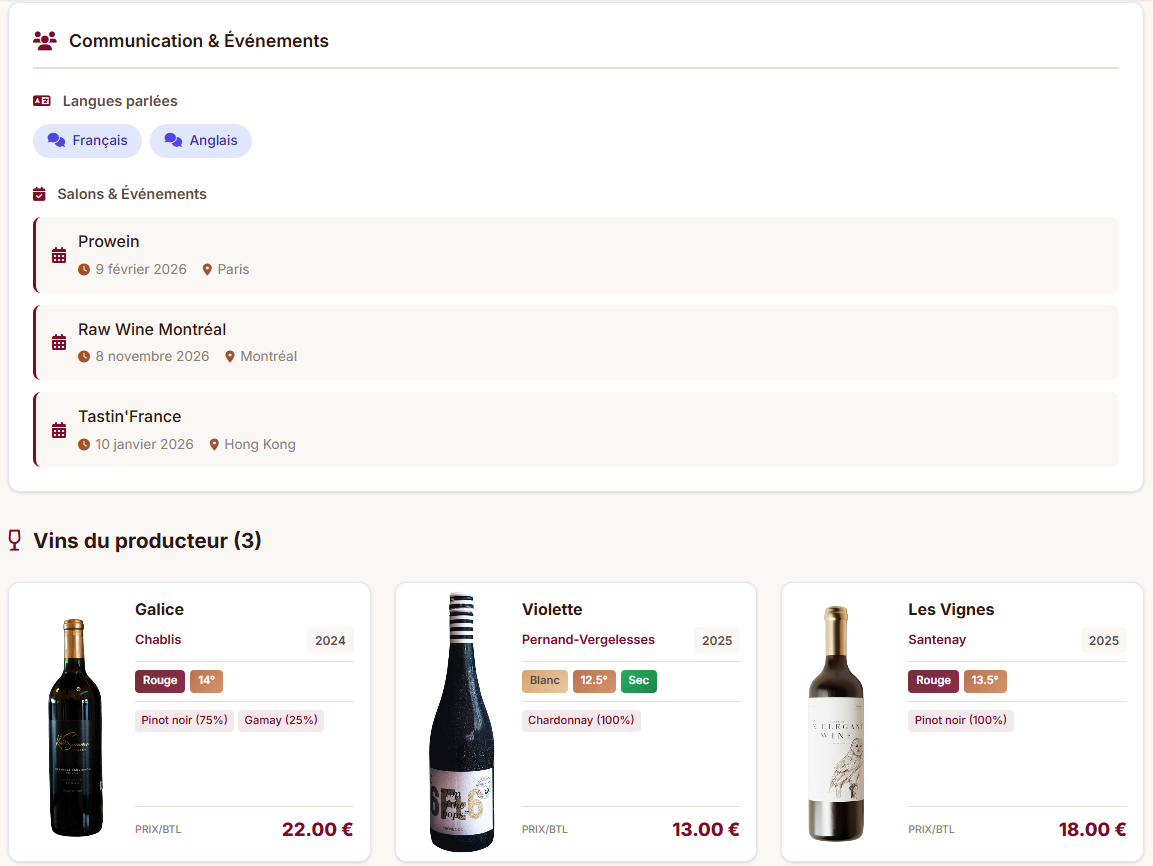This screenshot has width=1153, height=866.
Task: Click the wine glass icon near Vins du producteur
Action: click(x=14, y=540)
